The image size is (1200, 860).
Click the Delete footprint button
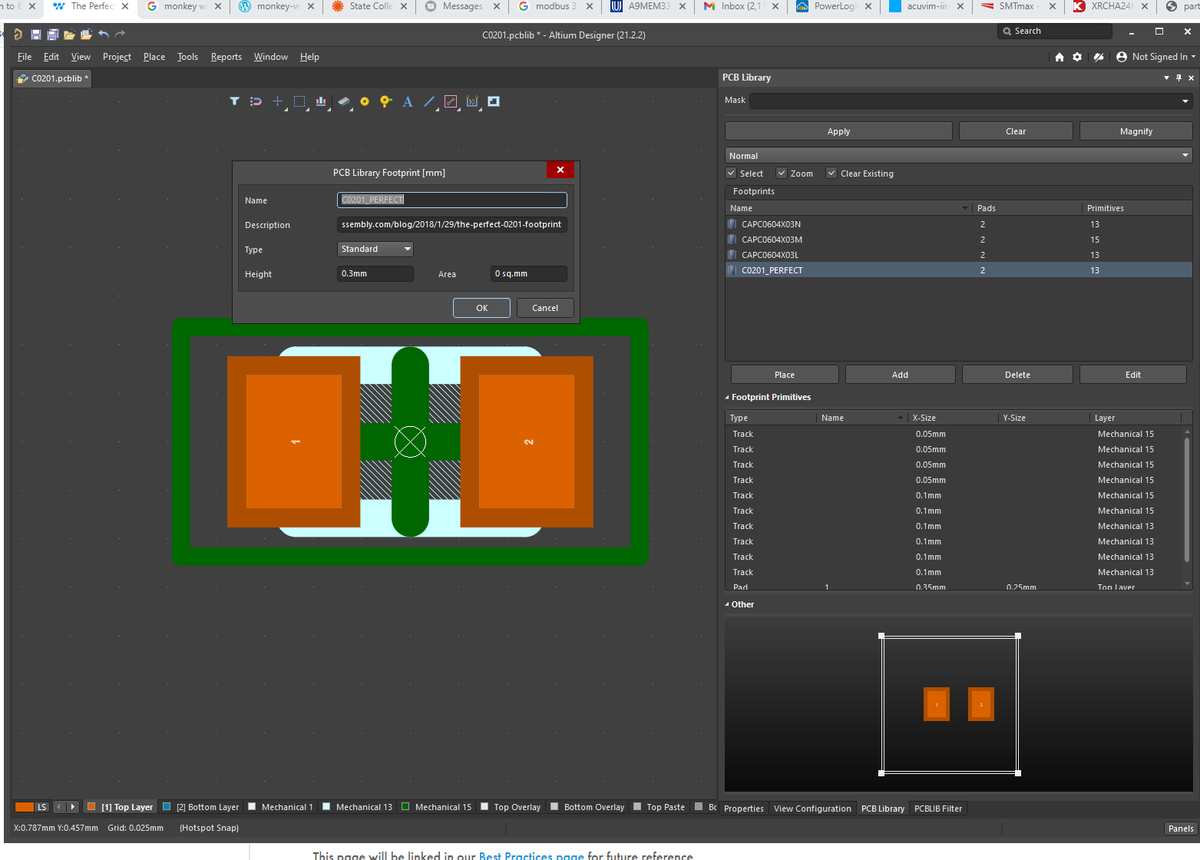(1017, 374)
